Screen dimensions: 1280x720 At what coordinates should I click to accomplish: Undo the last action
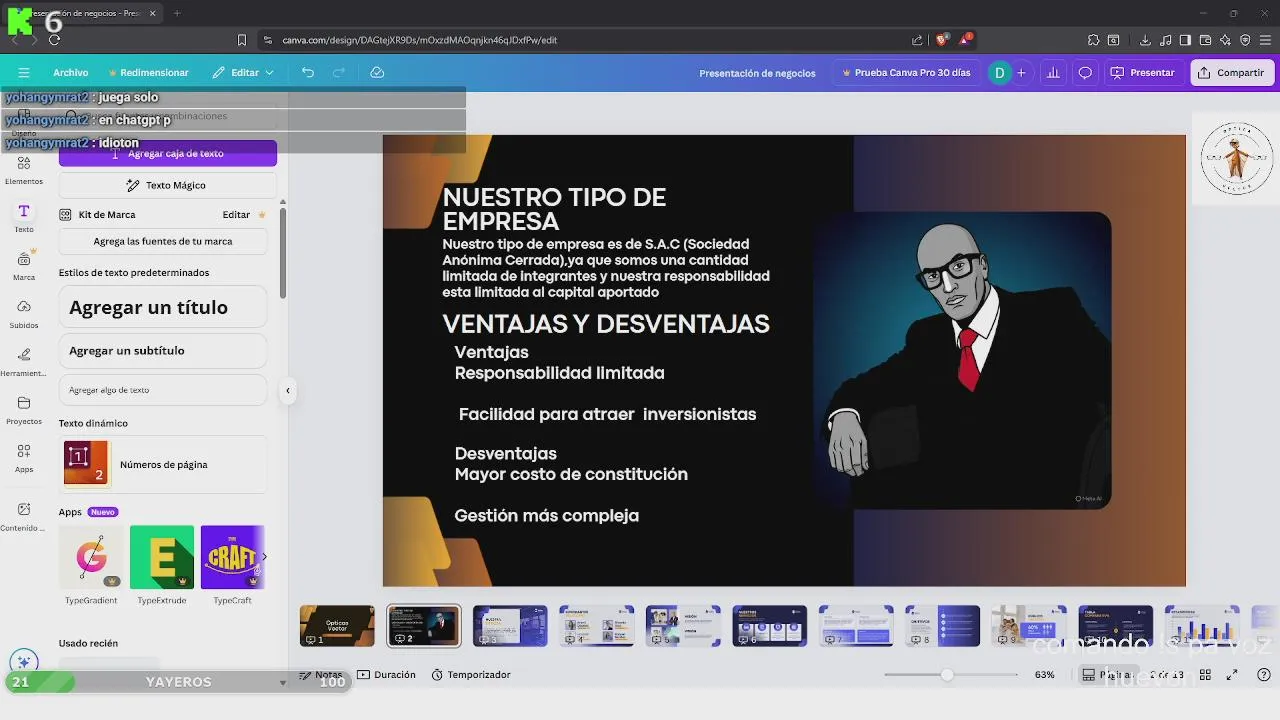(308, 73)
